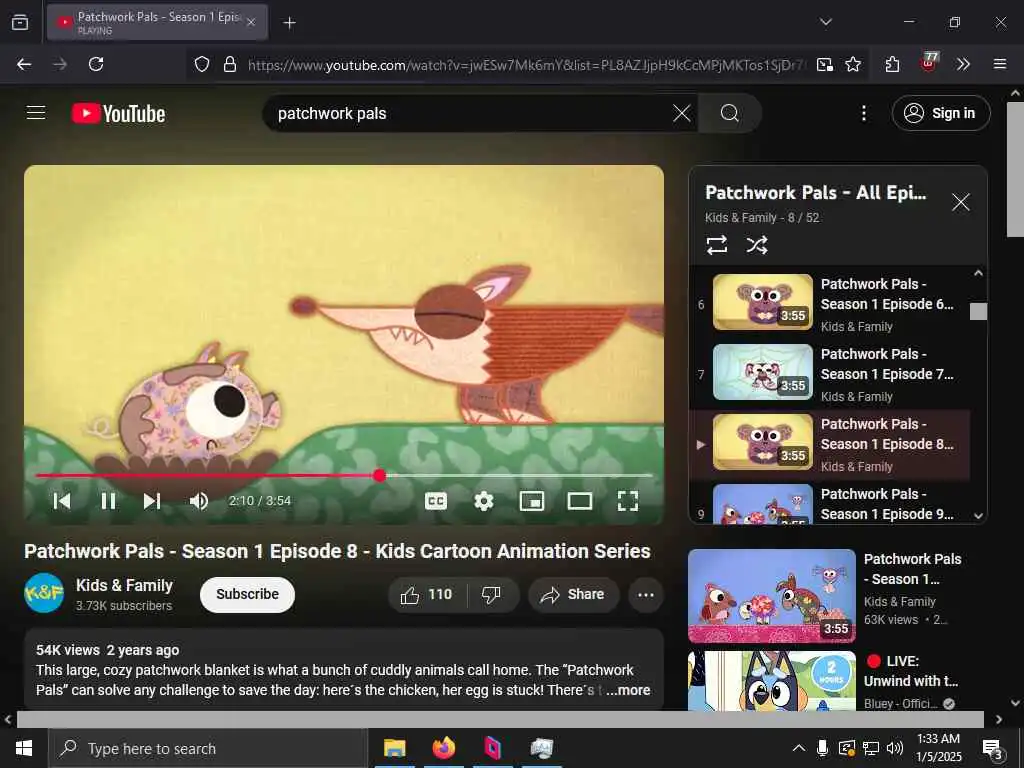Dislike this video
Screen dimensions: 1024x768
pyautogui.click(x=491, y=594)
